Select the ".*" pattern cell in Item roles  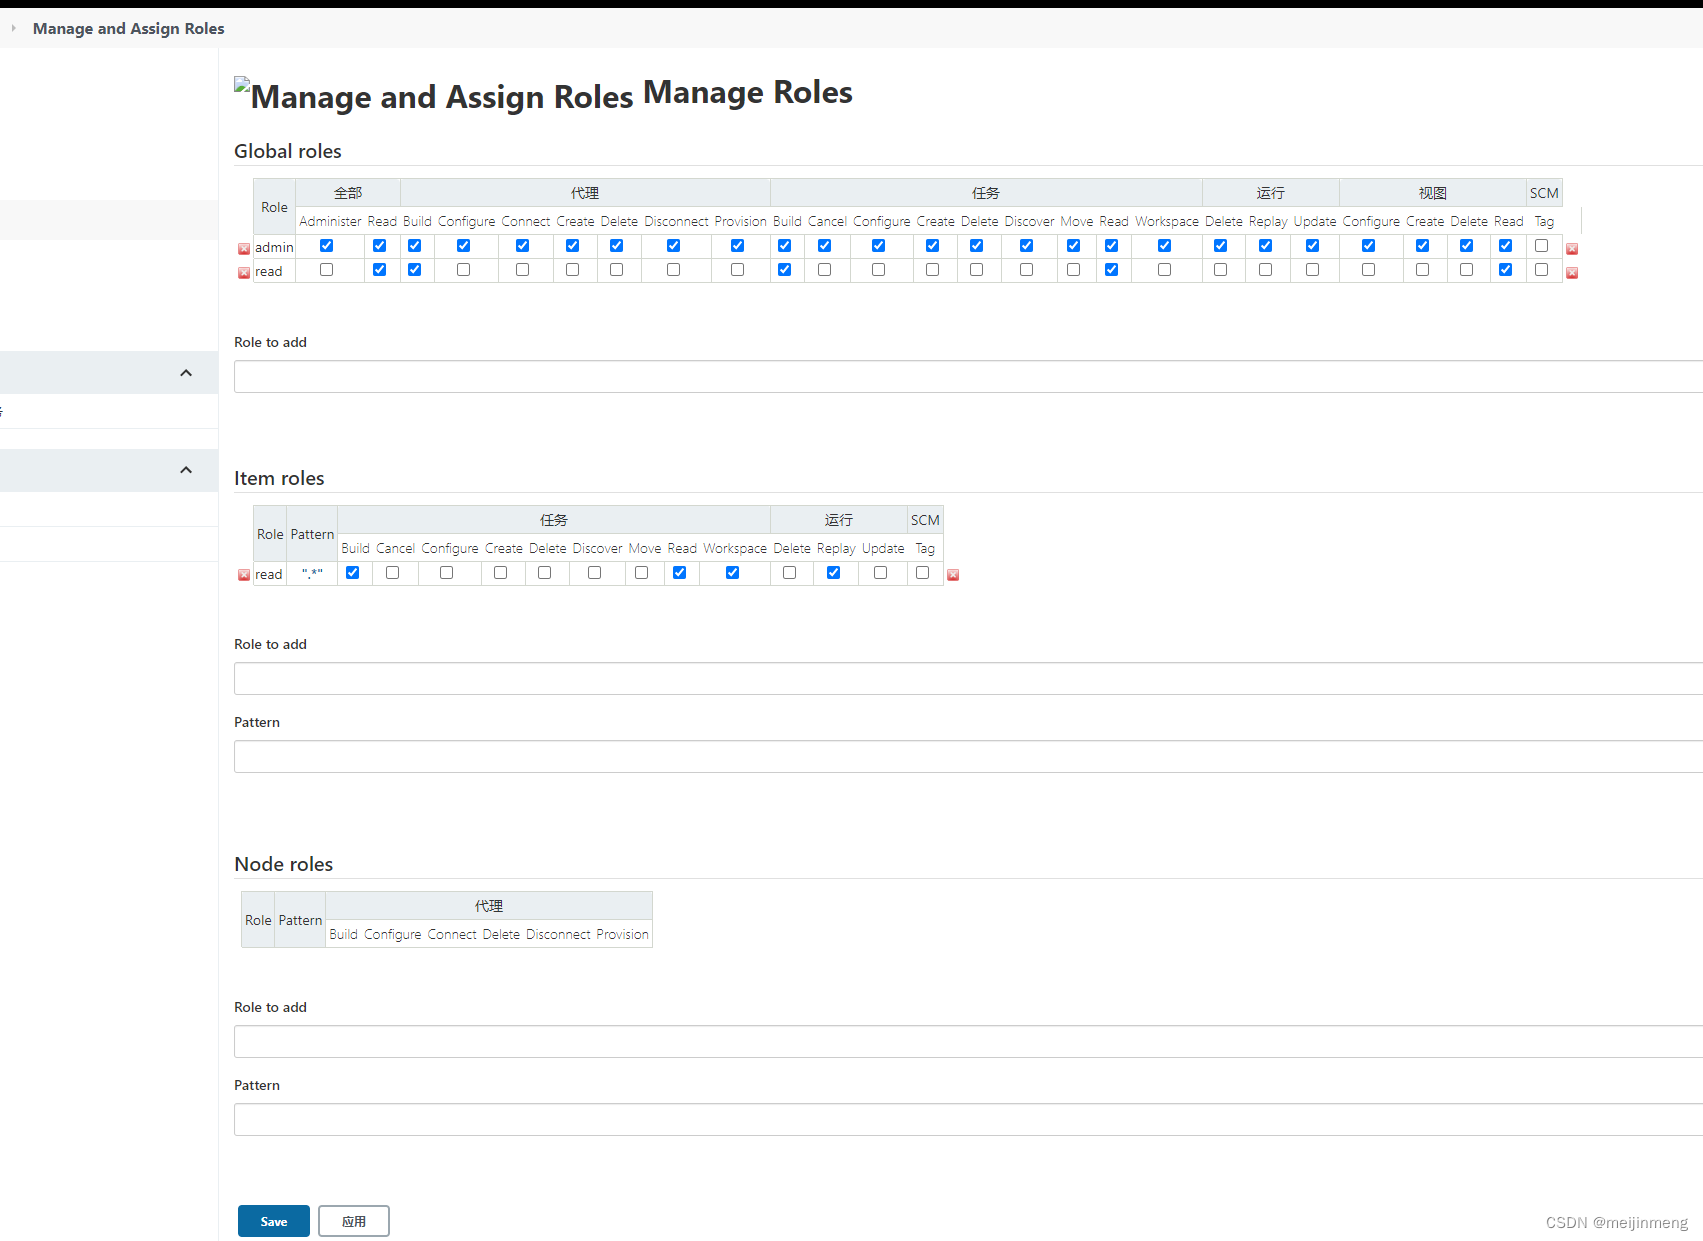[312, 574]
